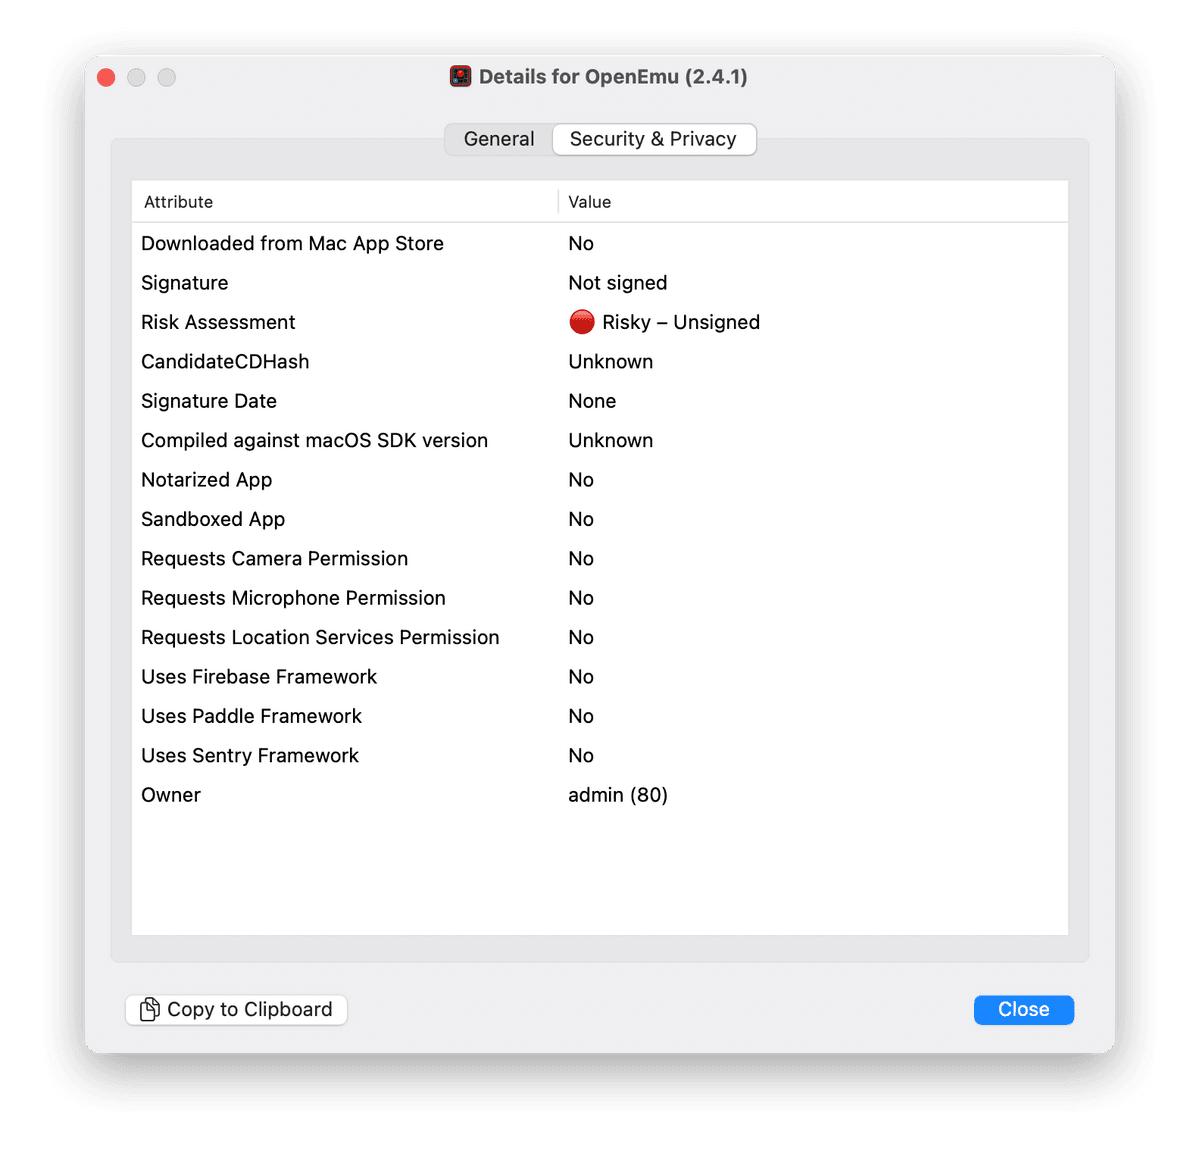This screenshot has width=1200, height=1167.
Task: Close the window with red title bar button
Action: pyautogui.click(x=106, y=78)
